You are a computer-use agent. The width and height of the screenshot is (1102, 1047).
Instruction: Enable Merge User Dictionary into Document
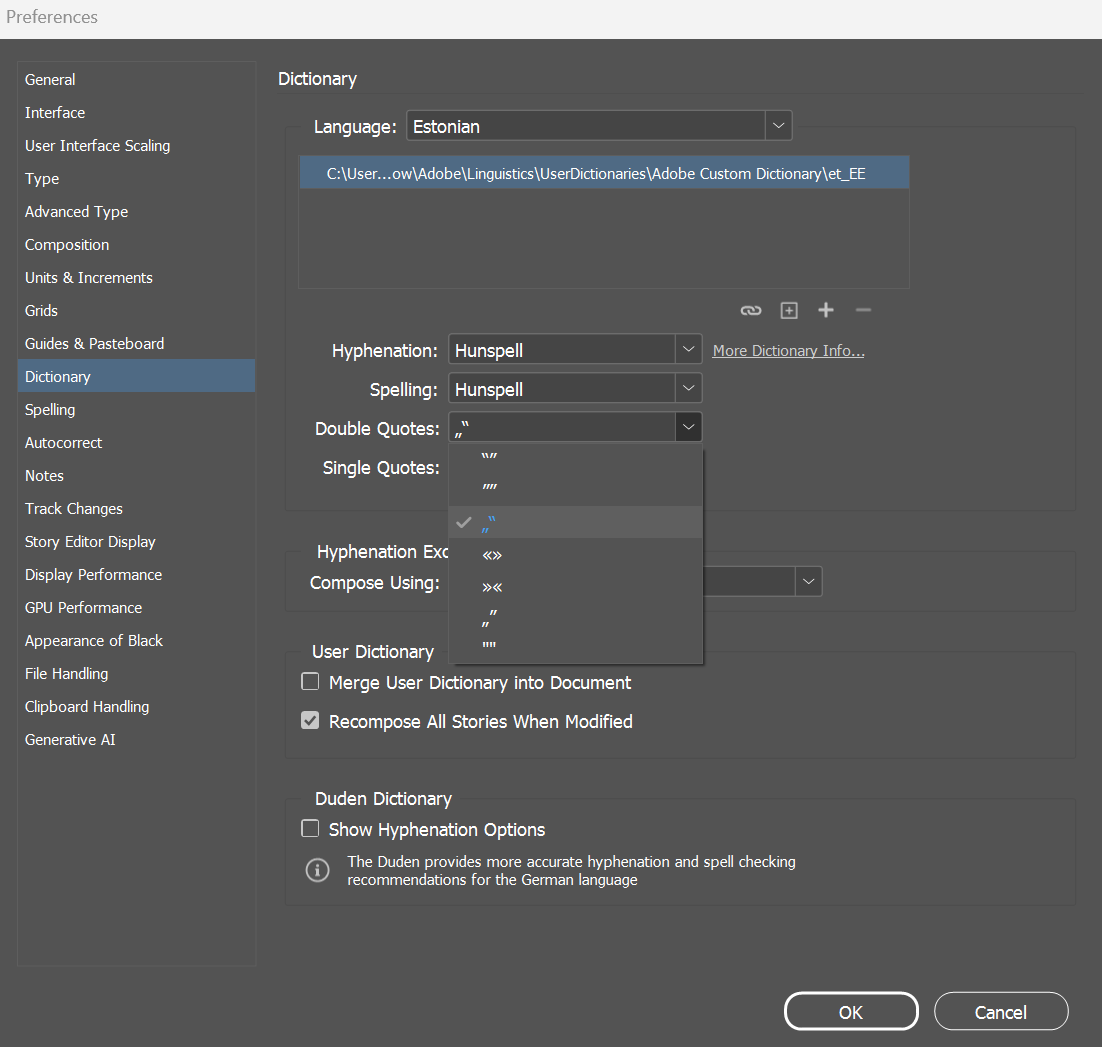(310, 682)
